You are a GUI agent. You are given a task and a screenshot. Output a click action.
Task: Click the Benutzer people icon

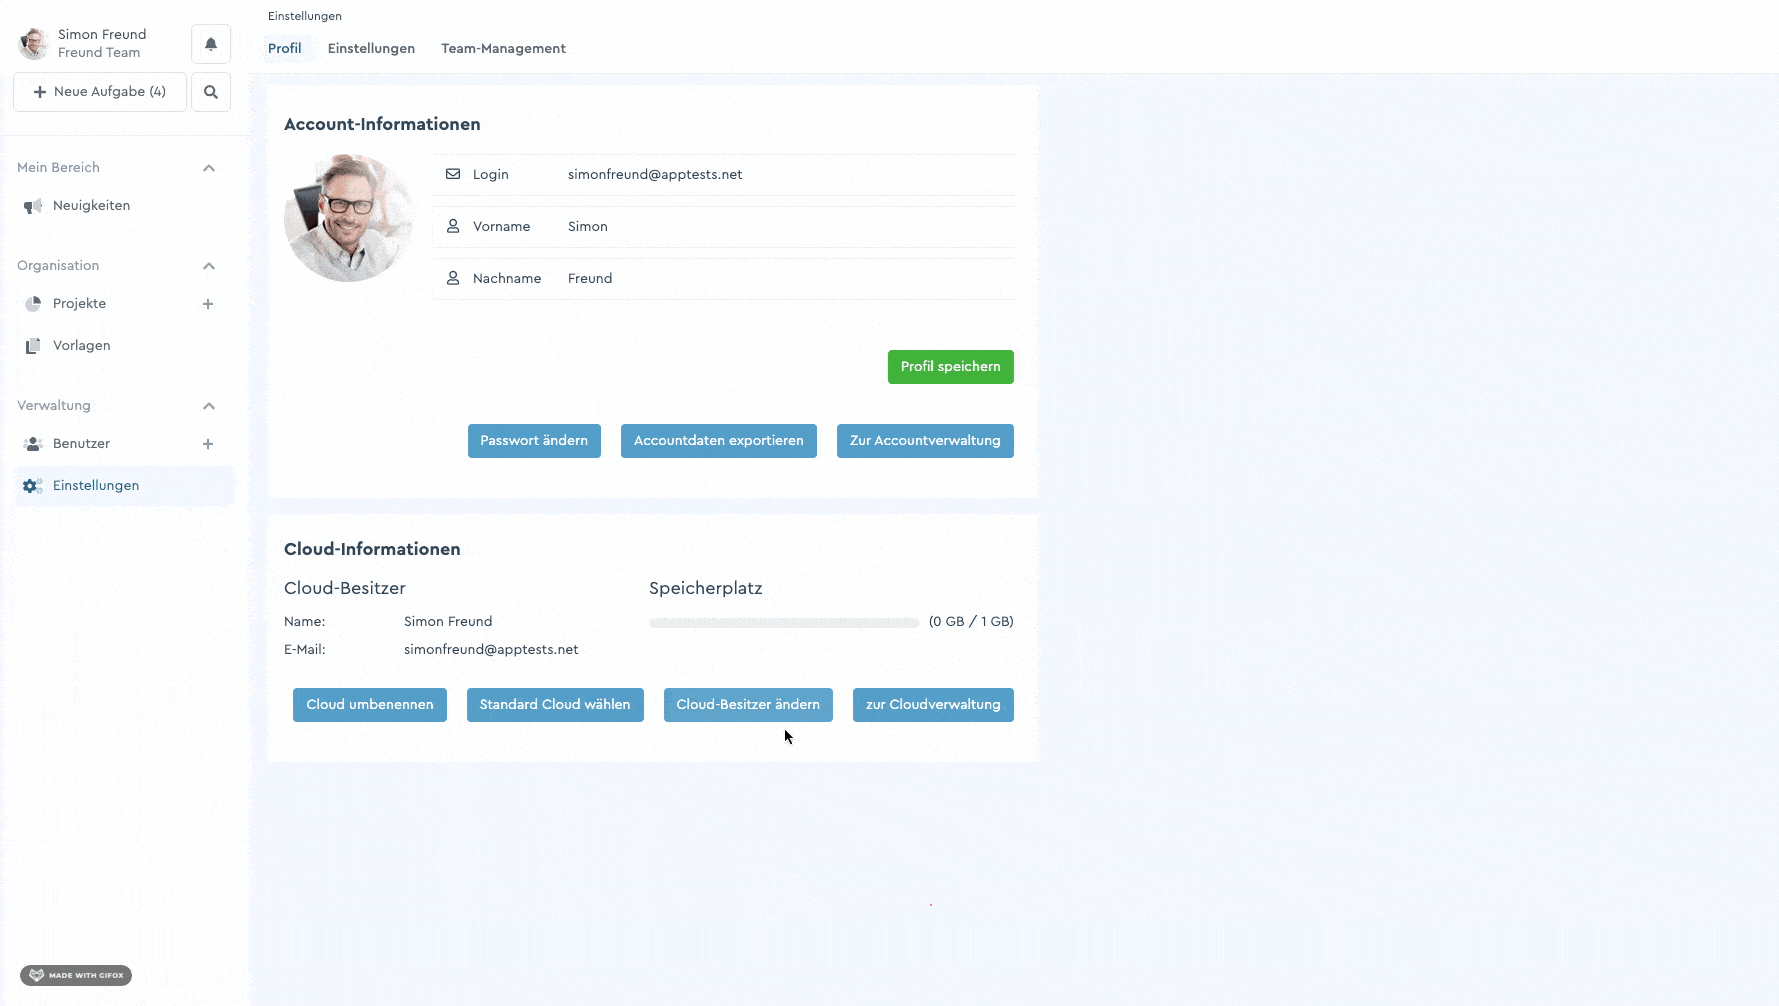(x=33, y=444)
